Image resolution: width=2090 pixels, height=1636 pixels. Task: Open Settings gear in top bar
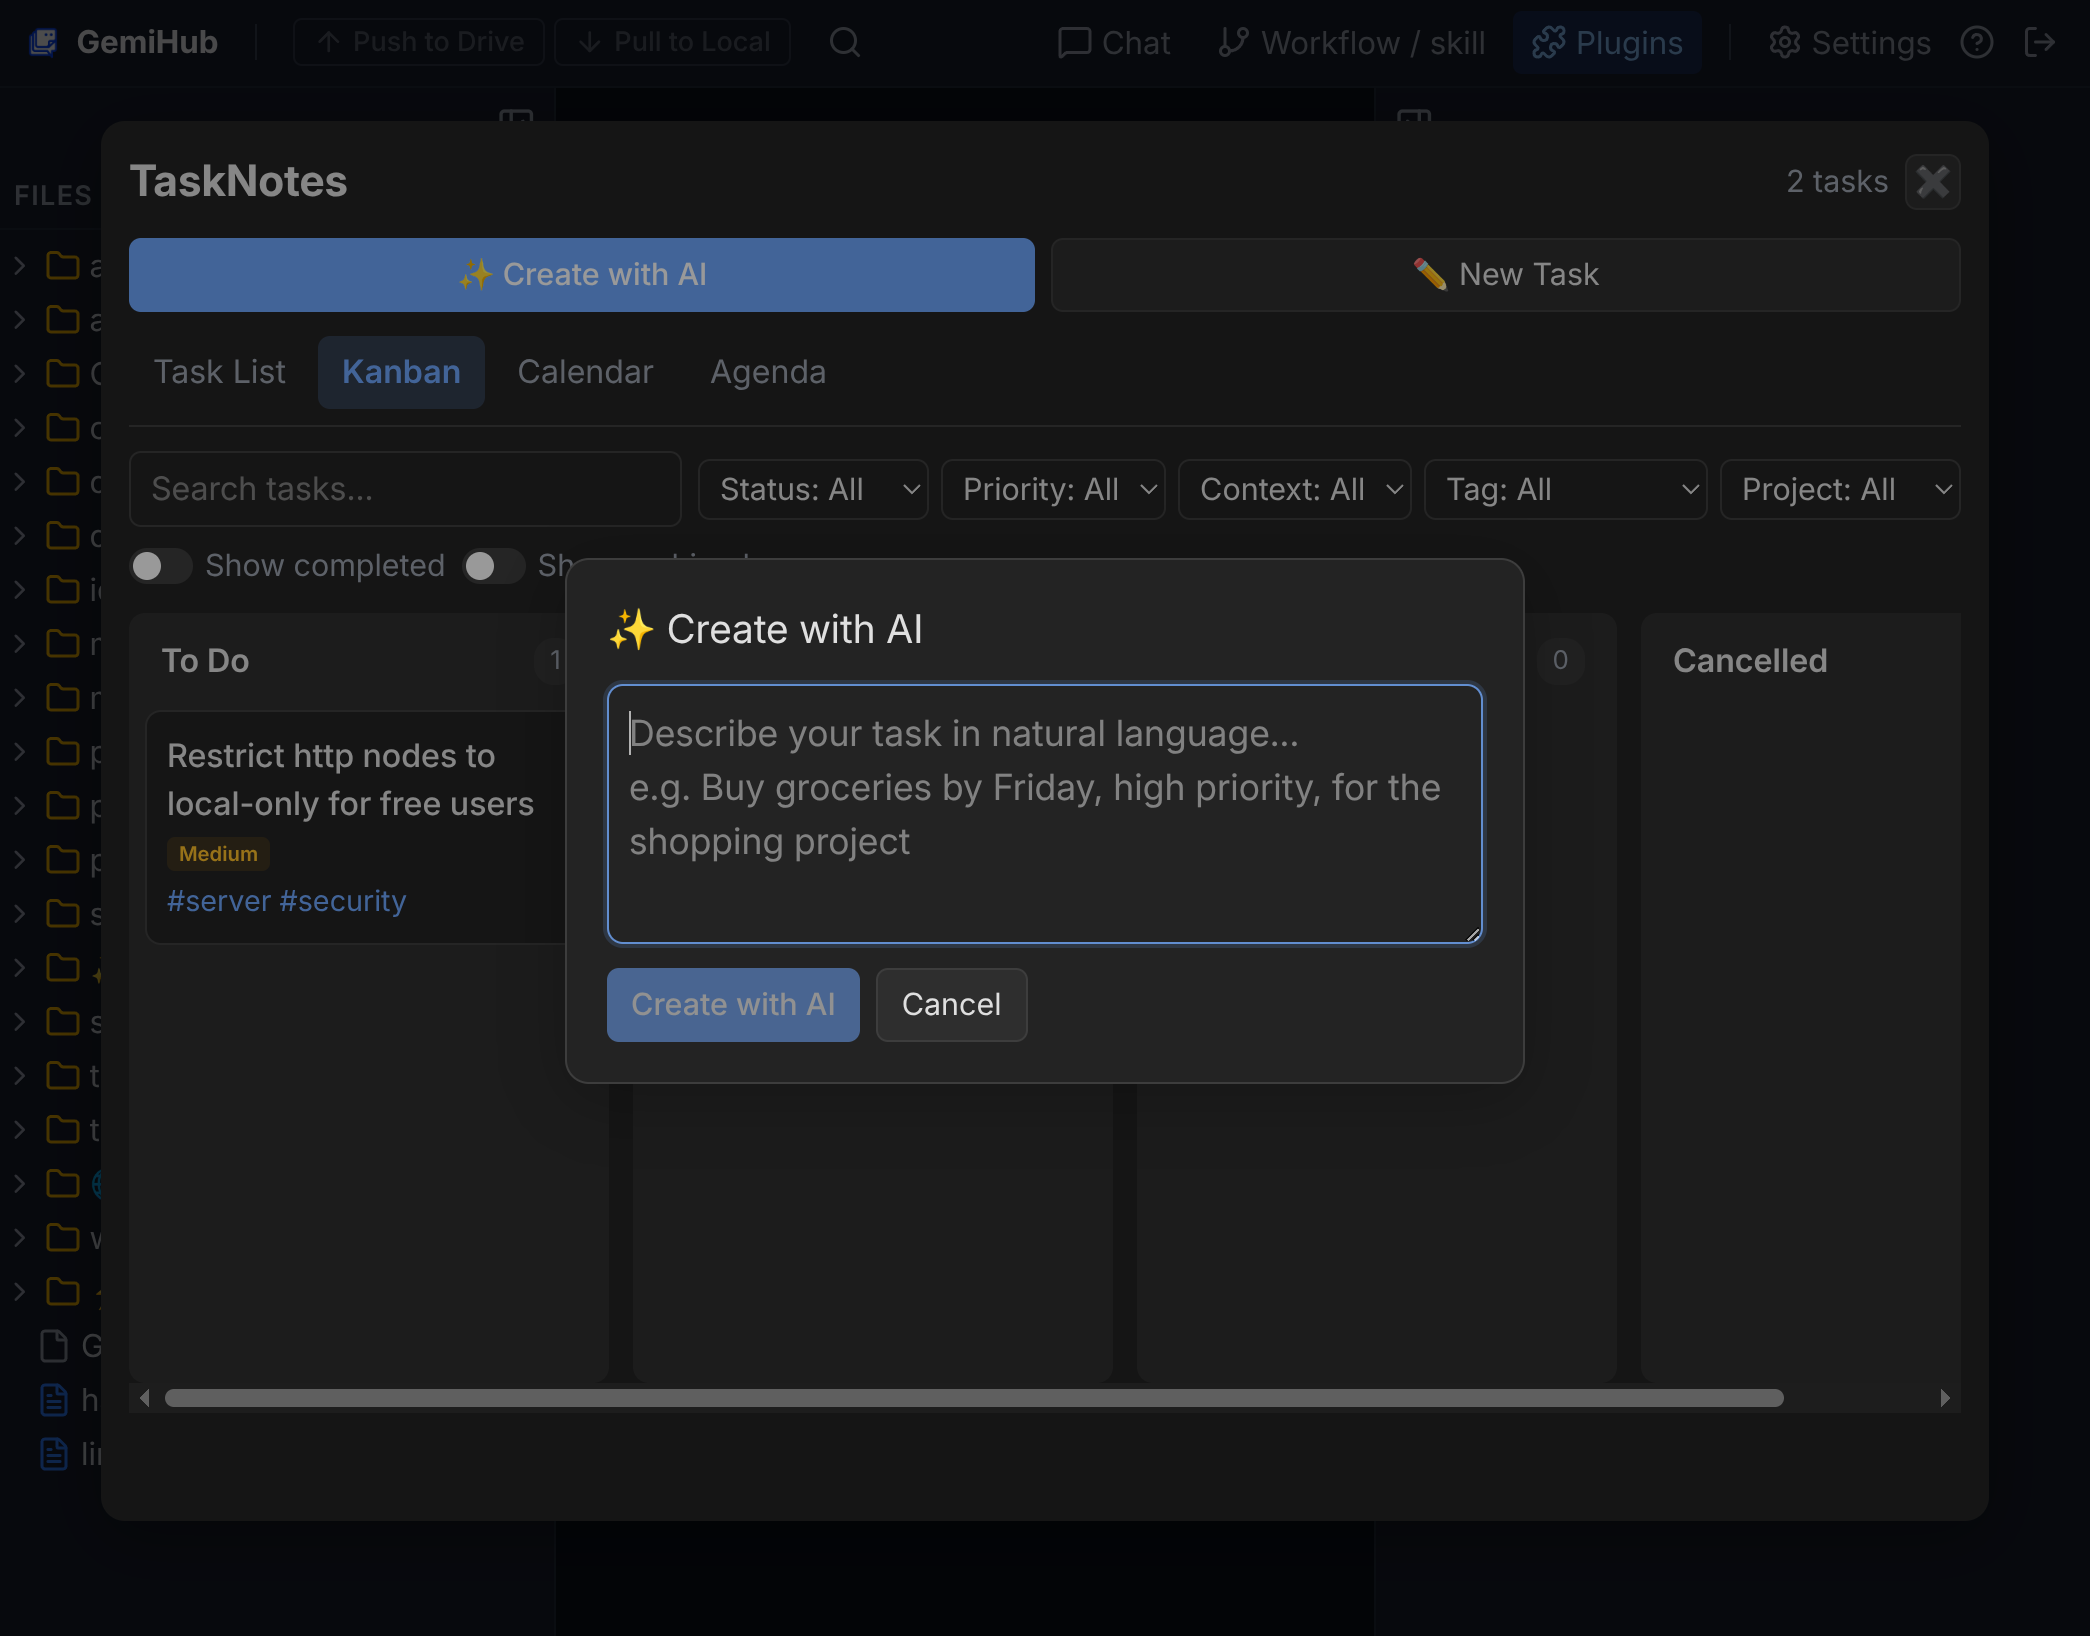1784,42
